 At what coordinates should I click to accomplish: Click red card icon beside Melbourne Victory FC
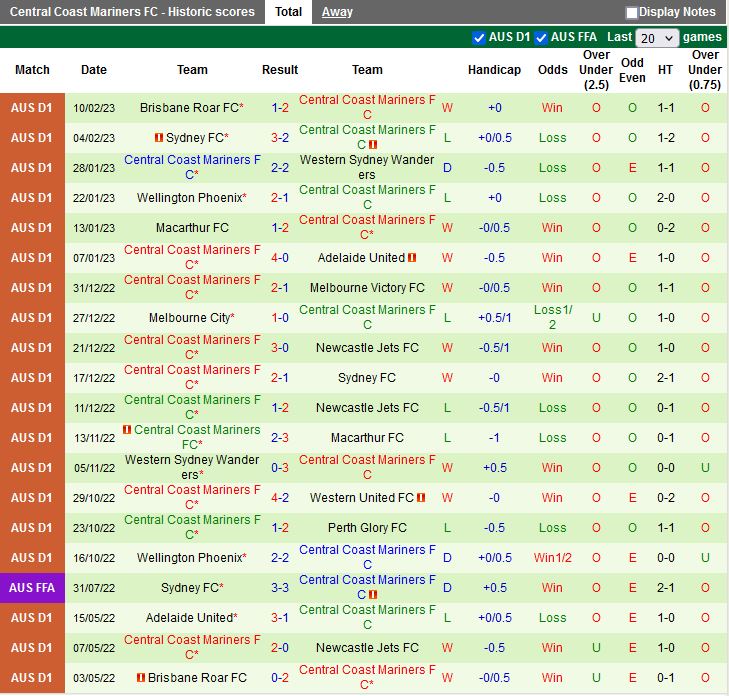[x=432, y=288]
